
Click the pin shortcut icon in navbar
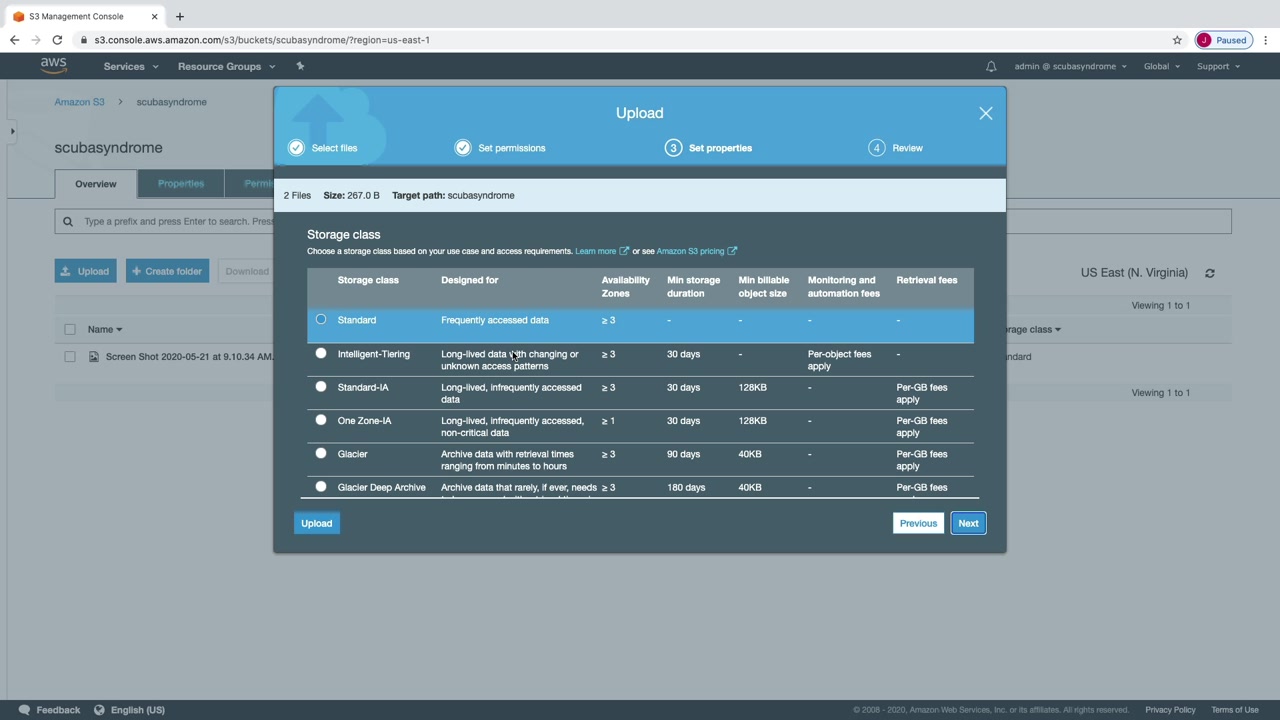point(300,66)
